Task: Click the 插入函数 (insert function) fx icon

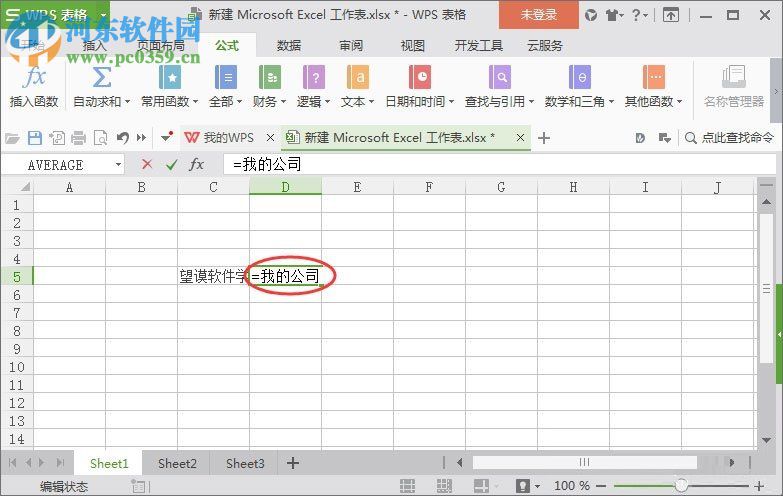Action: [x=34, y=77]
